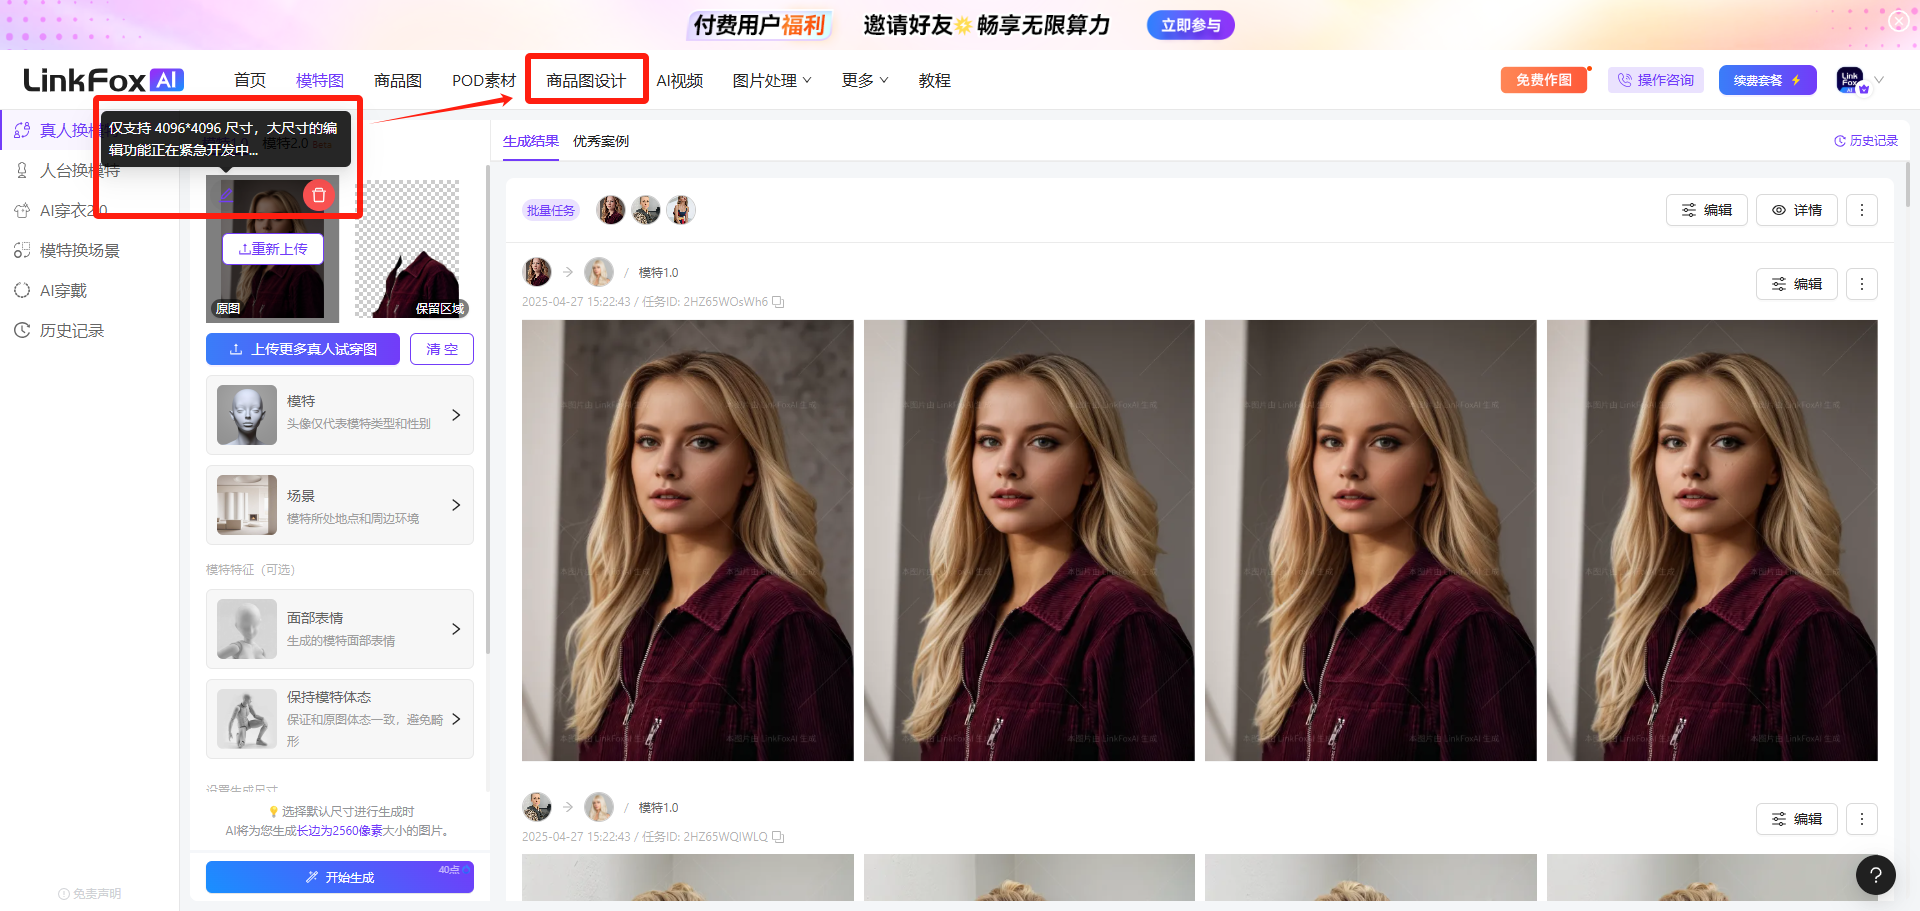
Task: Click the user account avatar
Action: (x=1850, y=80)
